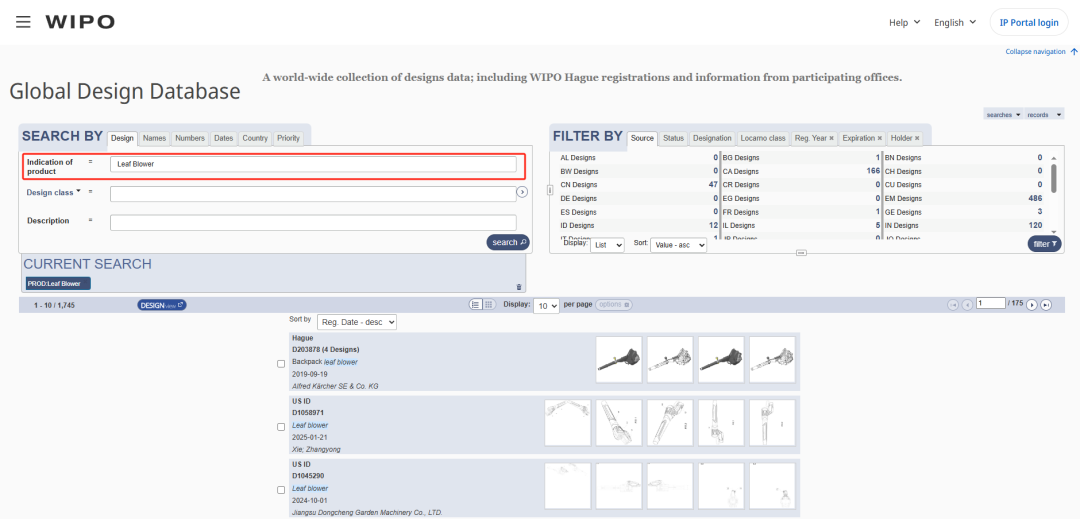Open second thumbnail of D1058971
The height and width of the screenshot is (519, 1080).
point(619,423)
